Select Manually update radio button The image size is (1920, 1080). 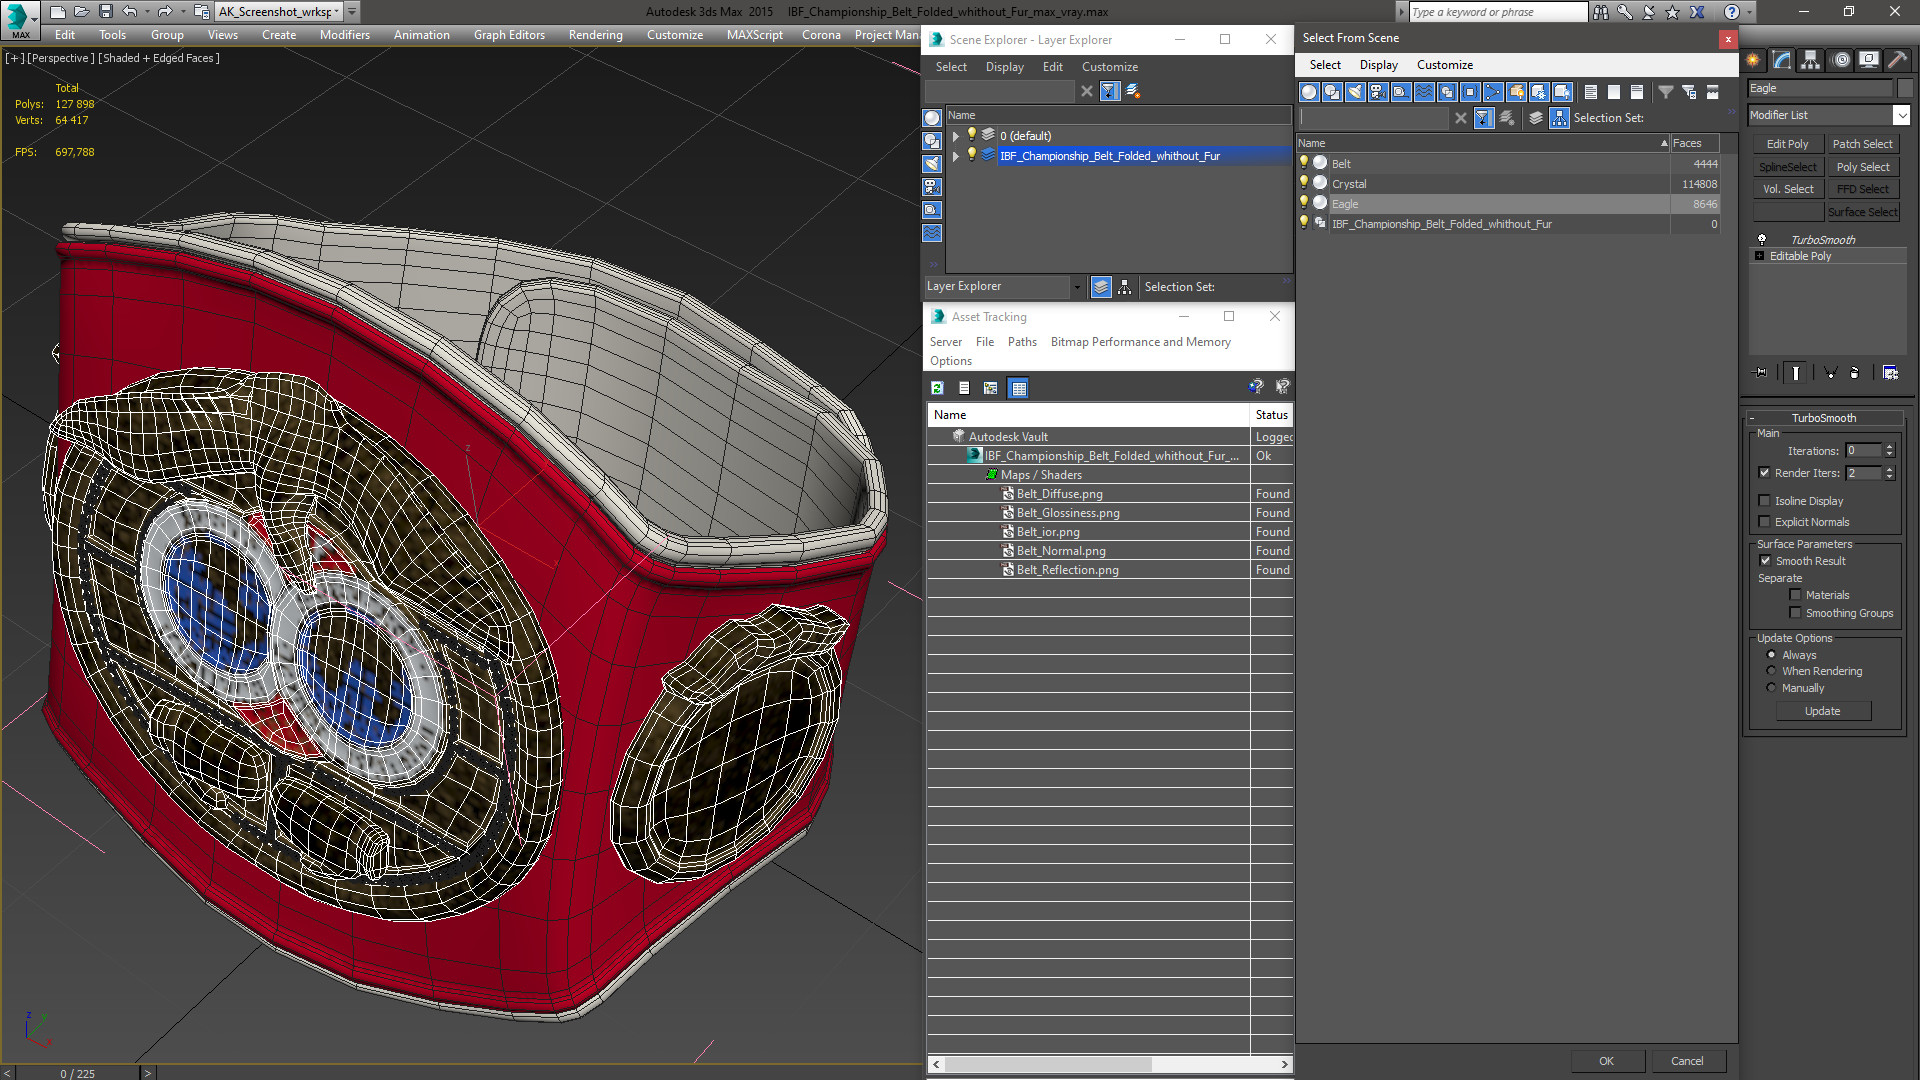[1771, 688]
